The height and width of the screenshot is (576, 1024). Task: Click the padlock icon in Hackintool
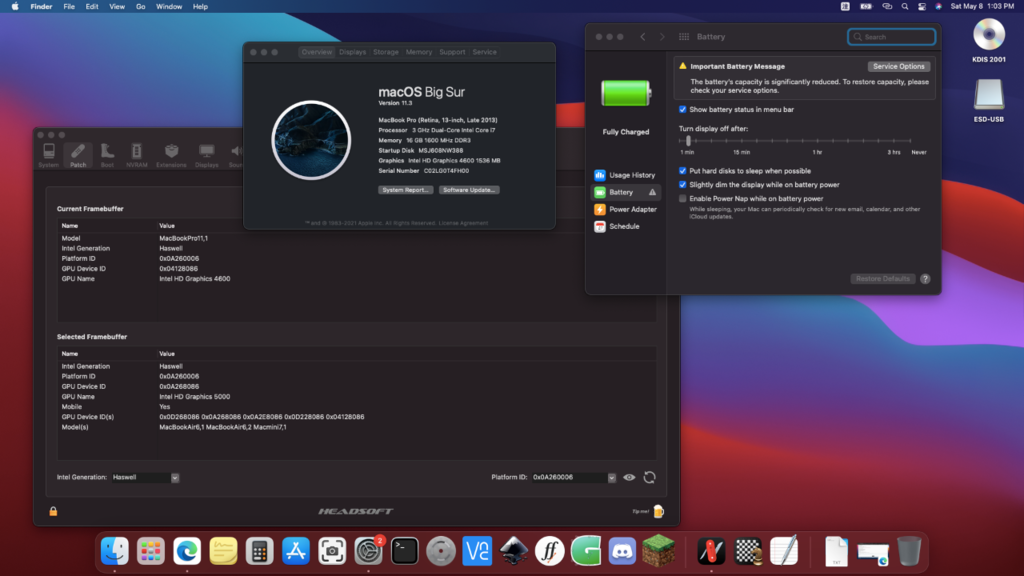coord(53,511)
